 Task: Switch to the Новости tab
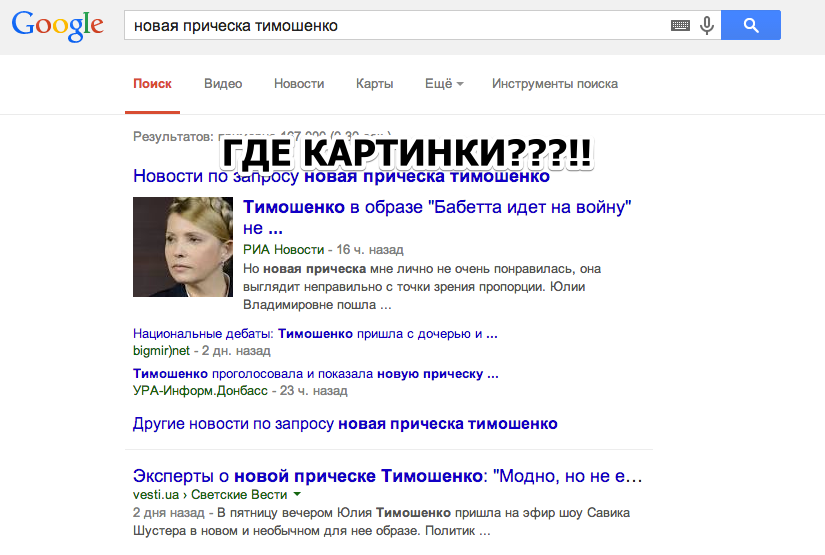pyautogui.click(x=299, y=84)
